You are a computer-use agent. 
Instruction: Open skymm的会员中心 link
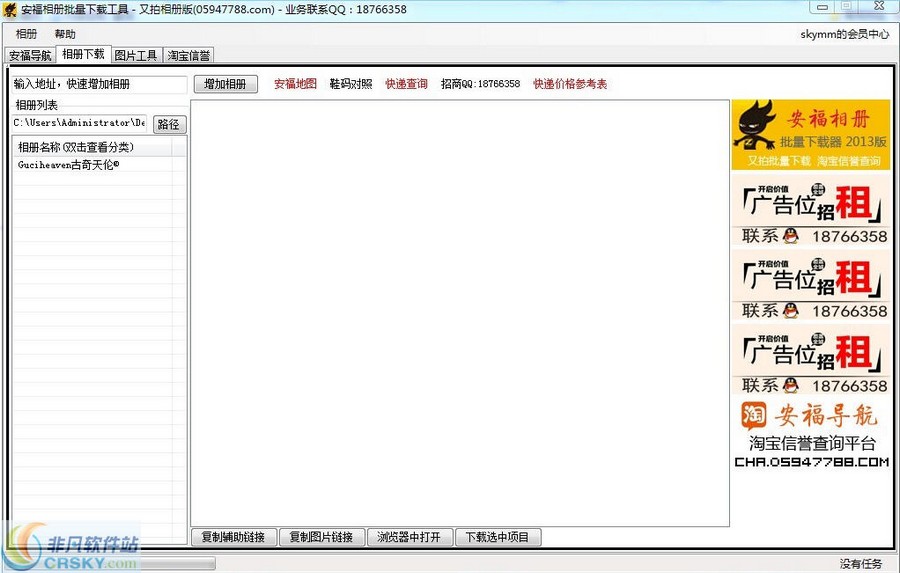(x=844, y=34)
